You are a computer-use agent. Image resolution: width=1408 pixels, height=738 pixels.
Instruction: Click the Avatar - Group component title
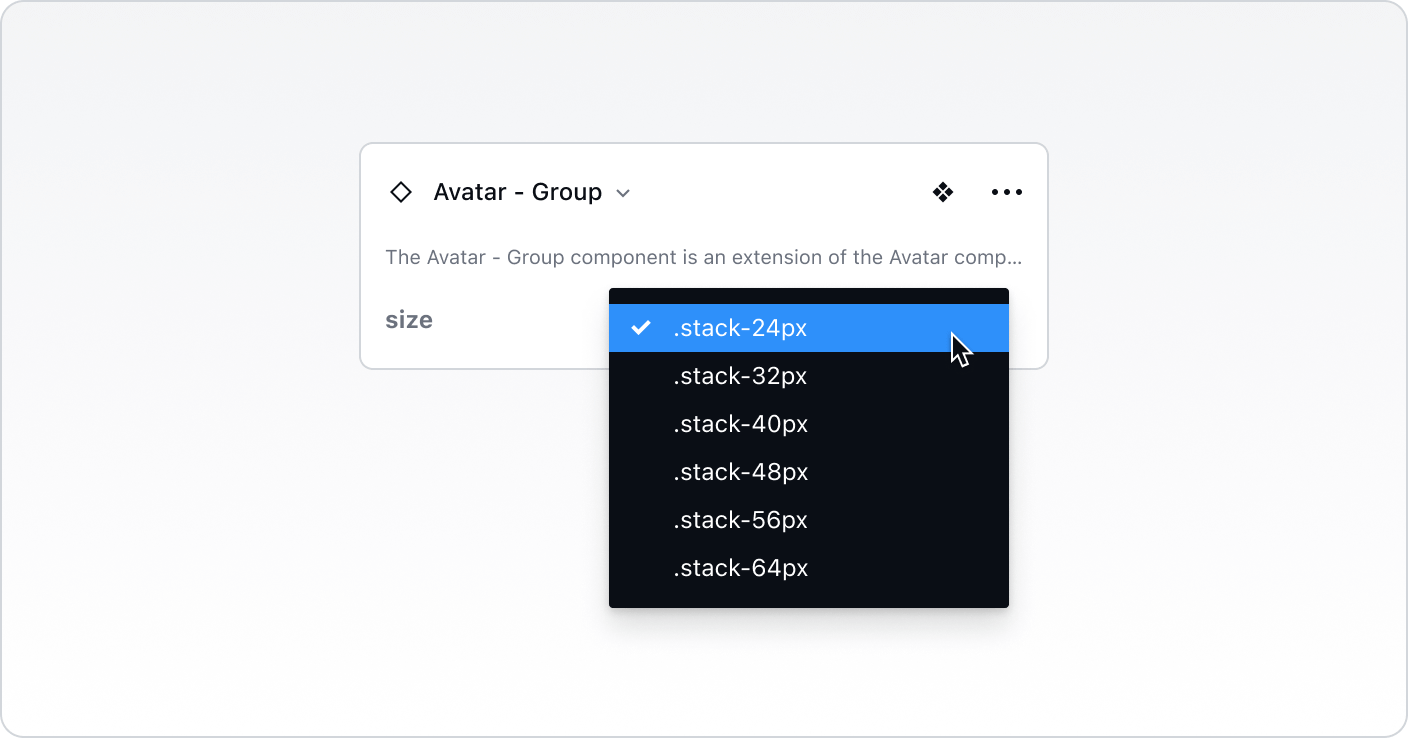(517, 192)
